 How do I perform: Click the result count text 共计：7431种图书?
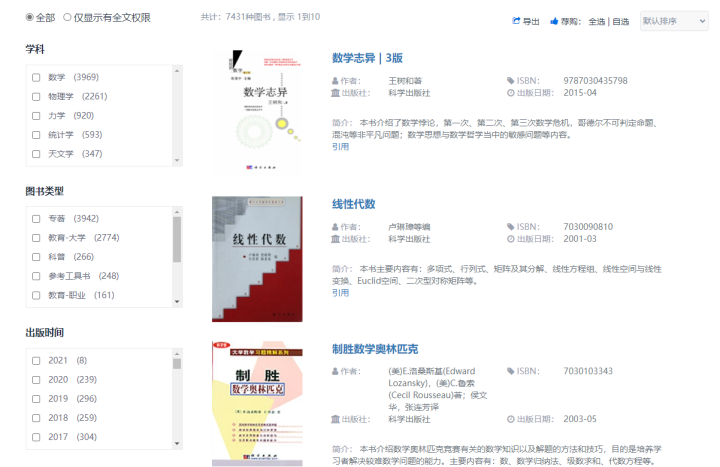click(236, 17)
